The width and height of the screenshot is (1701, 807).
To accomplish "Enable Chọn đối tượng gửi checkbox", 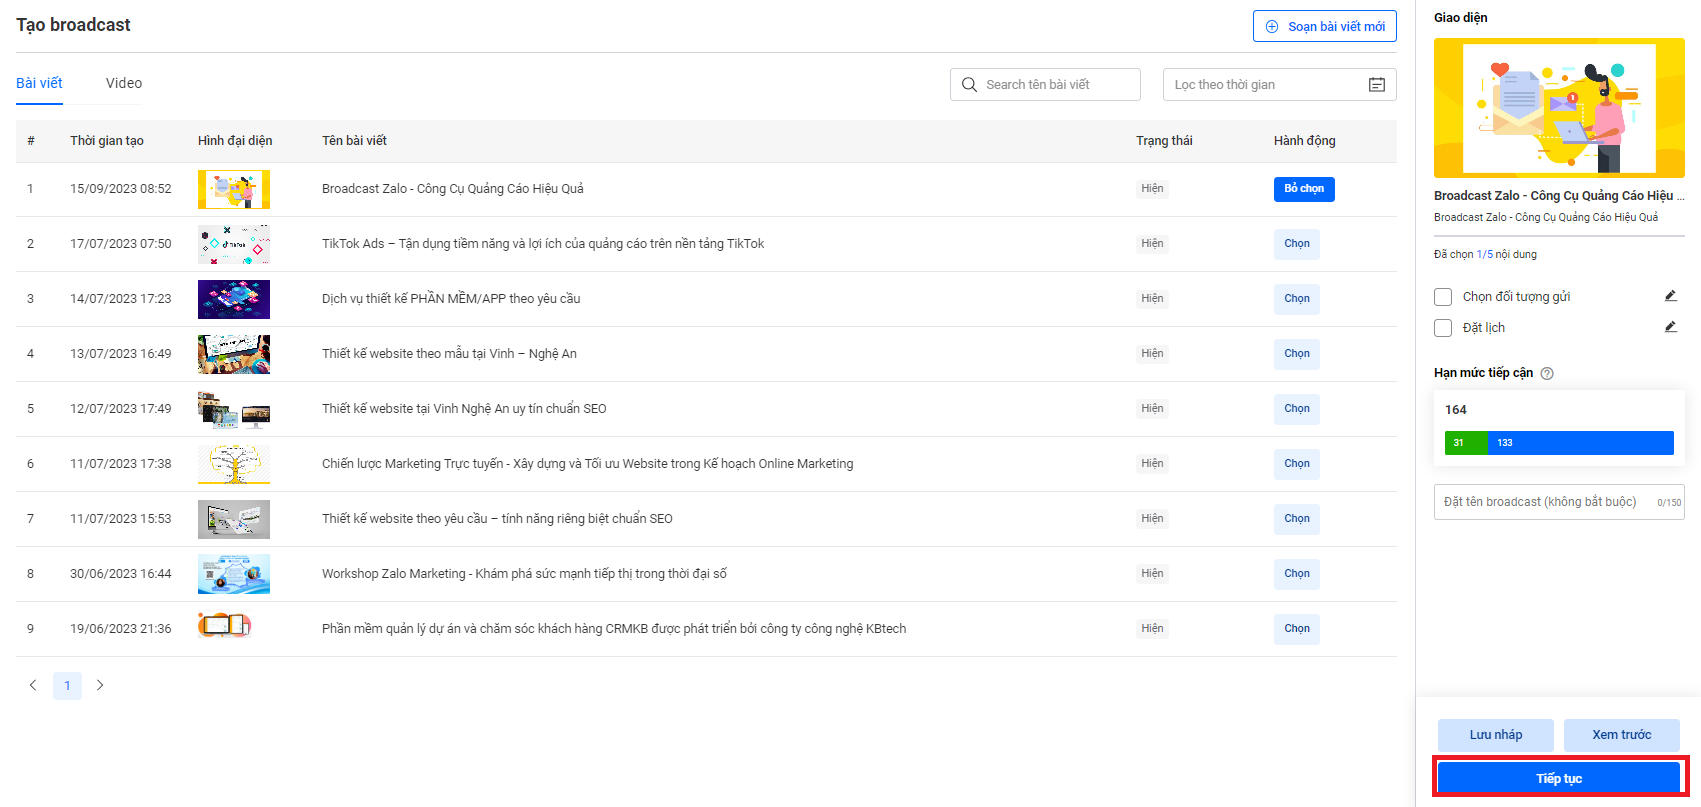I will click(x=1443, y=297).
